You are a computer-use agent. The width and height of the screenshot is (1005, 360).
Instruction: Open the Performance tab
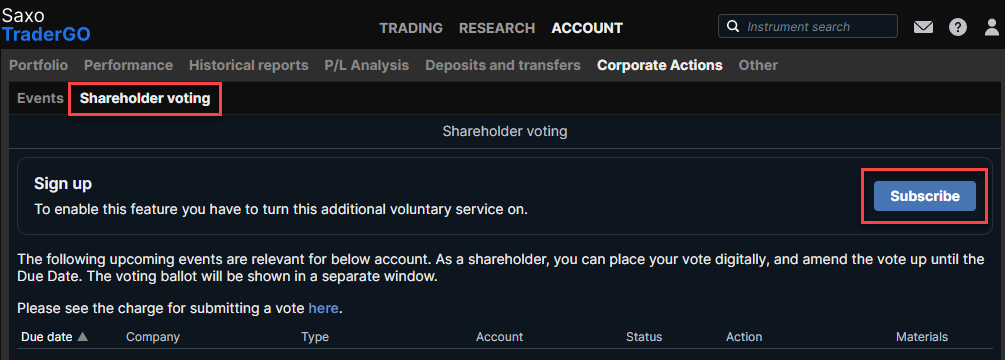tap(128, 65)
